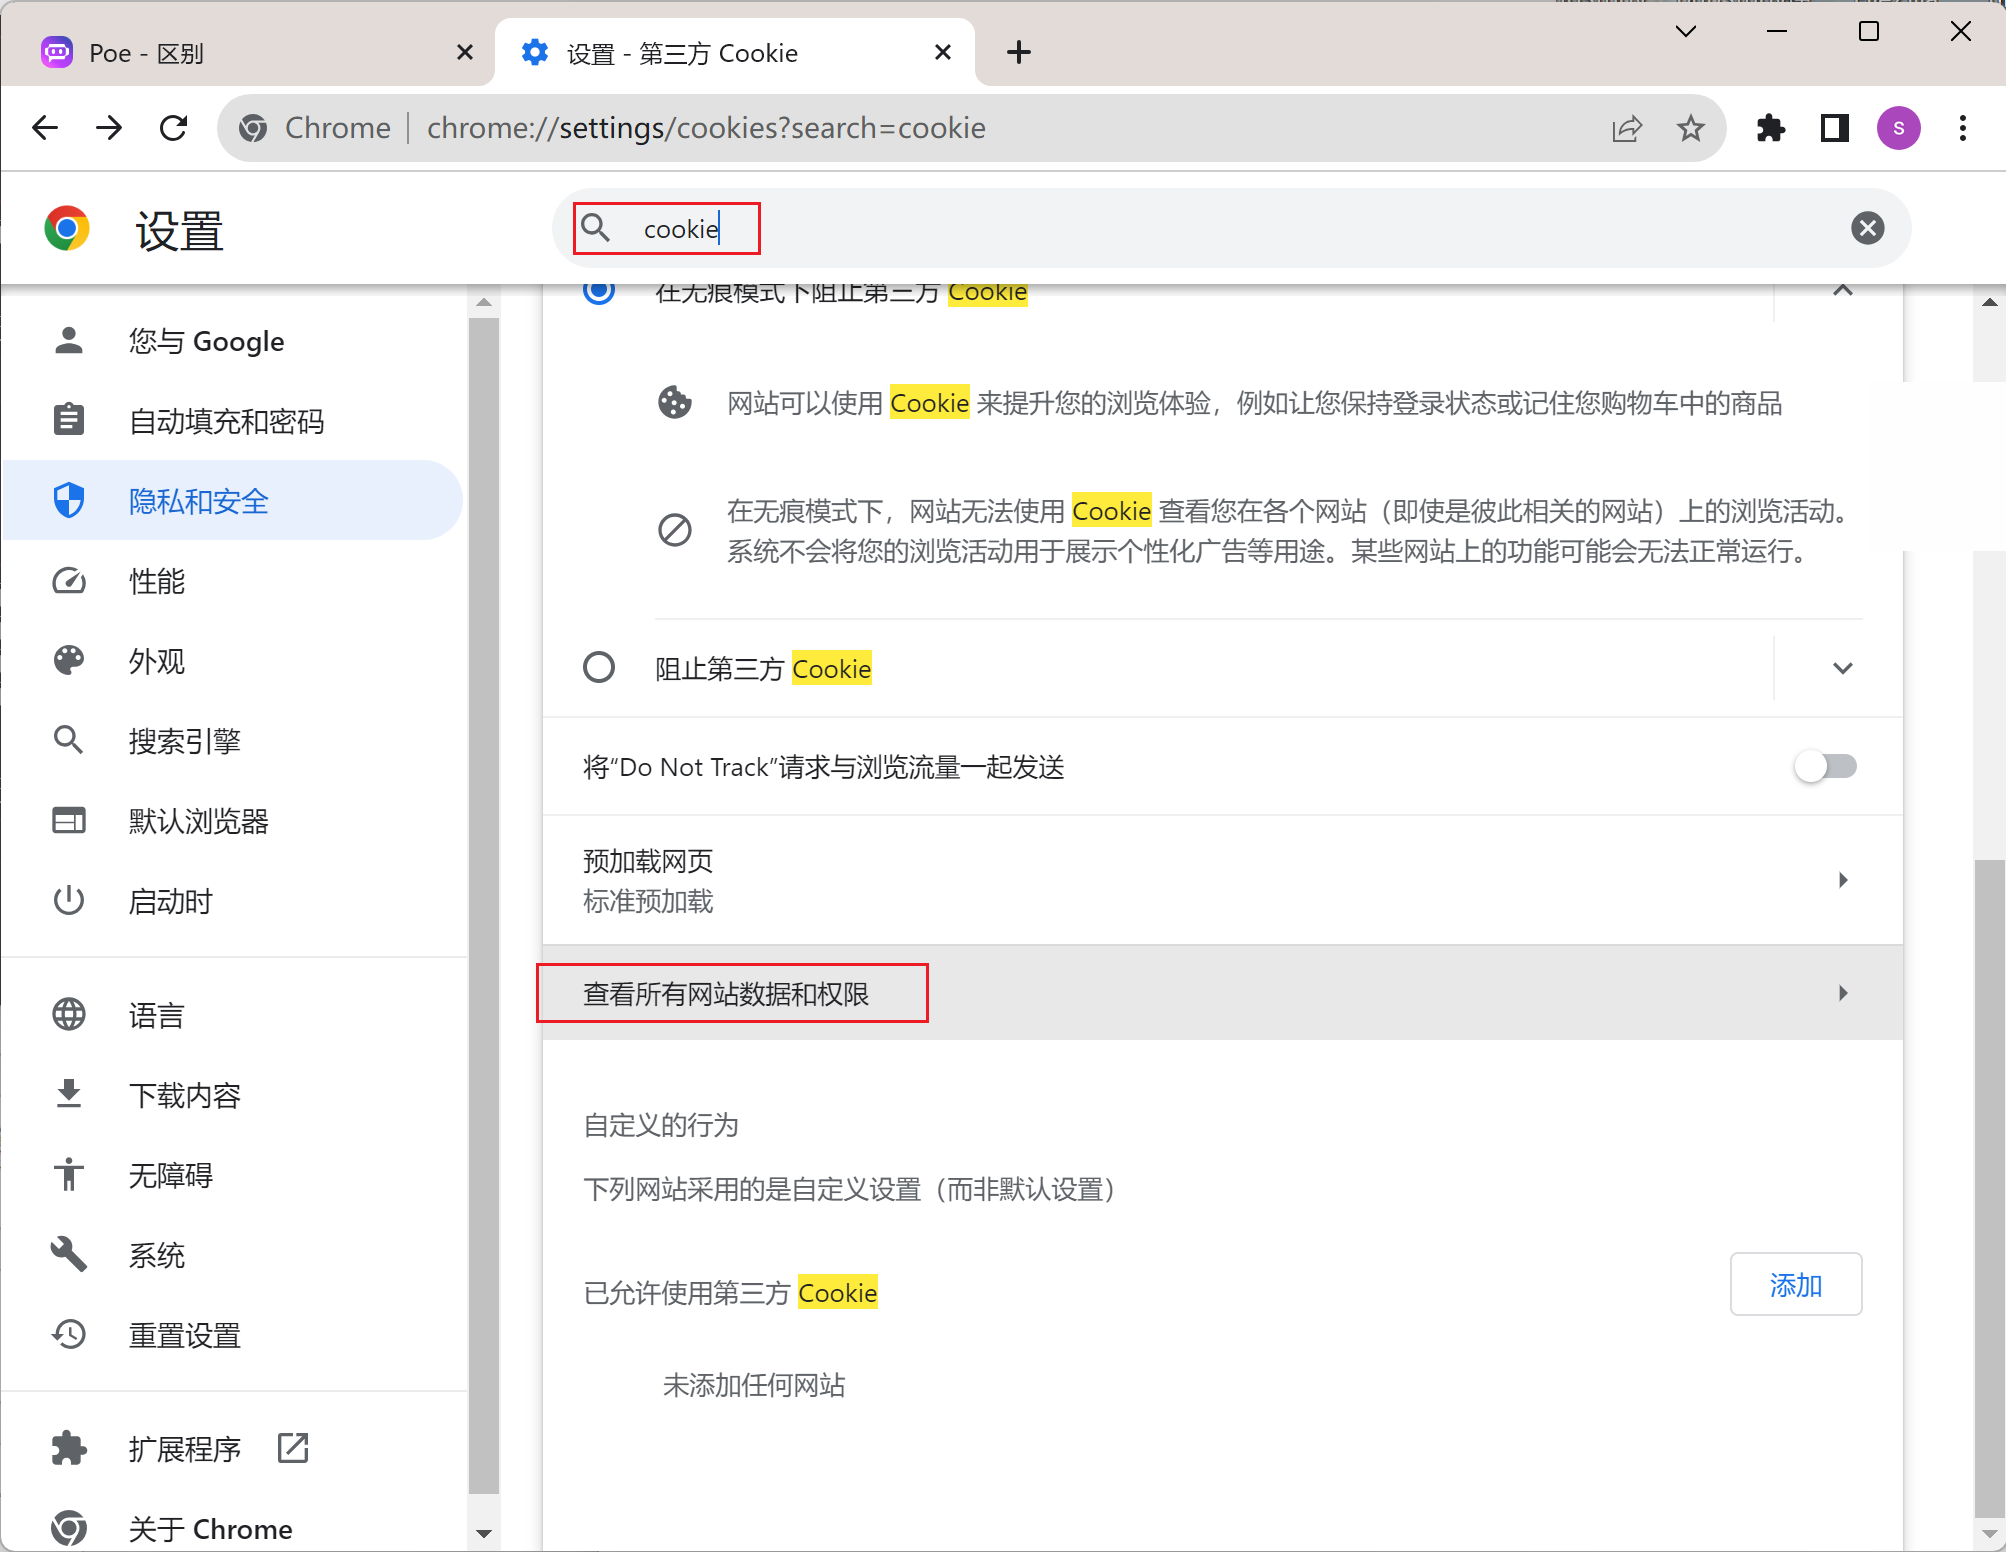The image size is (2006, 1552).
Task: Open the Chrome three-dot menu
Action: coord(1962,128)
